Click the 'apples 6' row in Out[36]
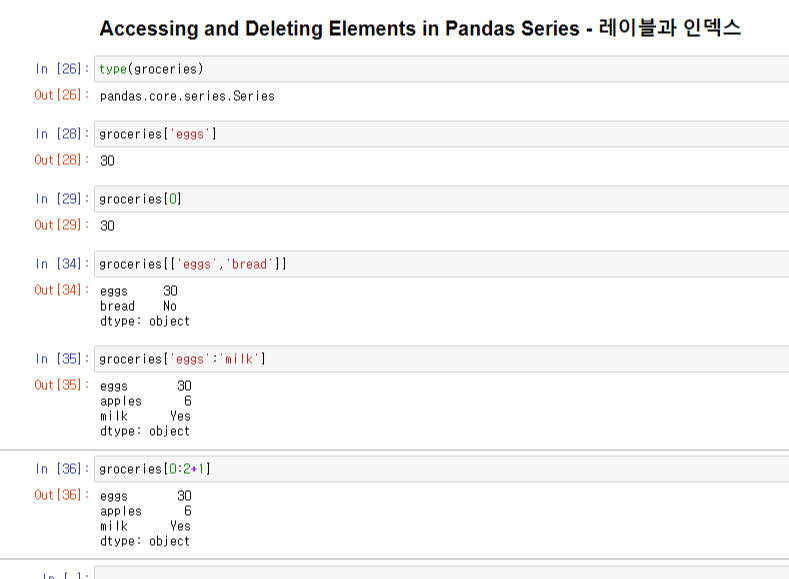The width and height of the screenshot is (789, 579). [146, 511]
